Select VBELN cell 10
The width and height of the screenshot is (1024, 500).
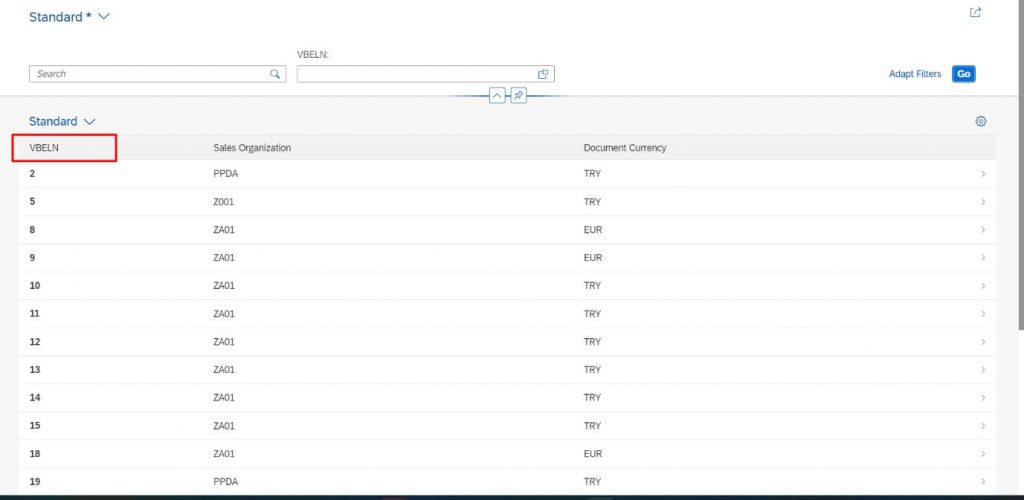35,286
